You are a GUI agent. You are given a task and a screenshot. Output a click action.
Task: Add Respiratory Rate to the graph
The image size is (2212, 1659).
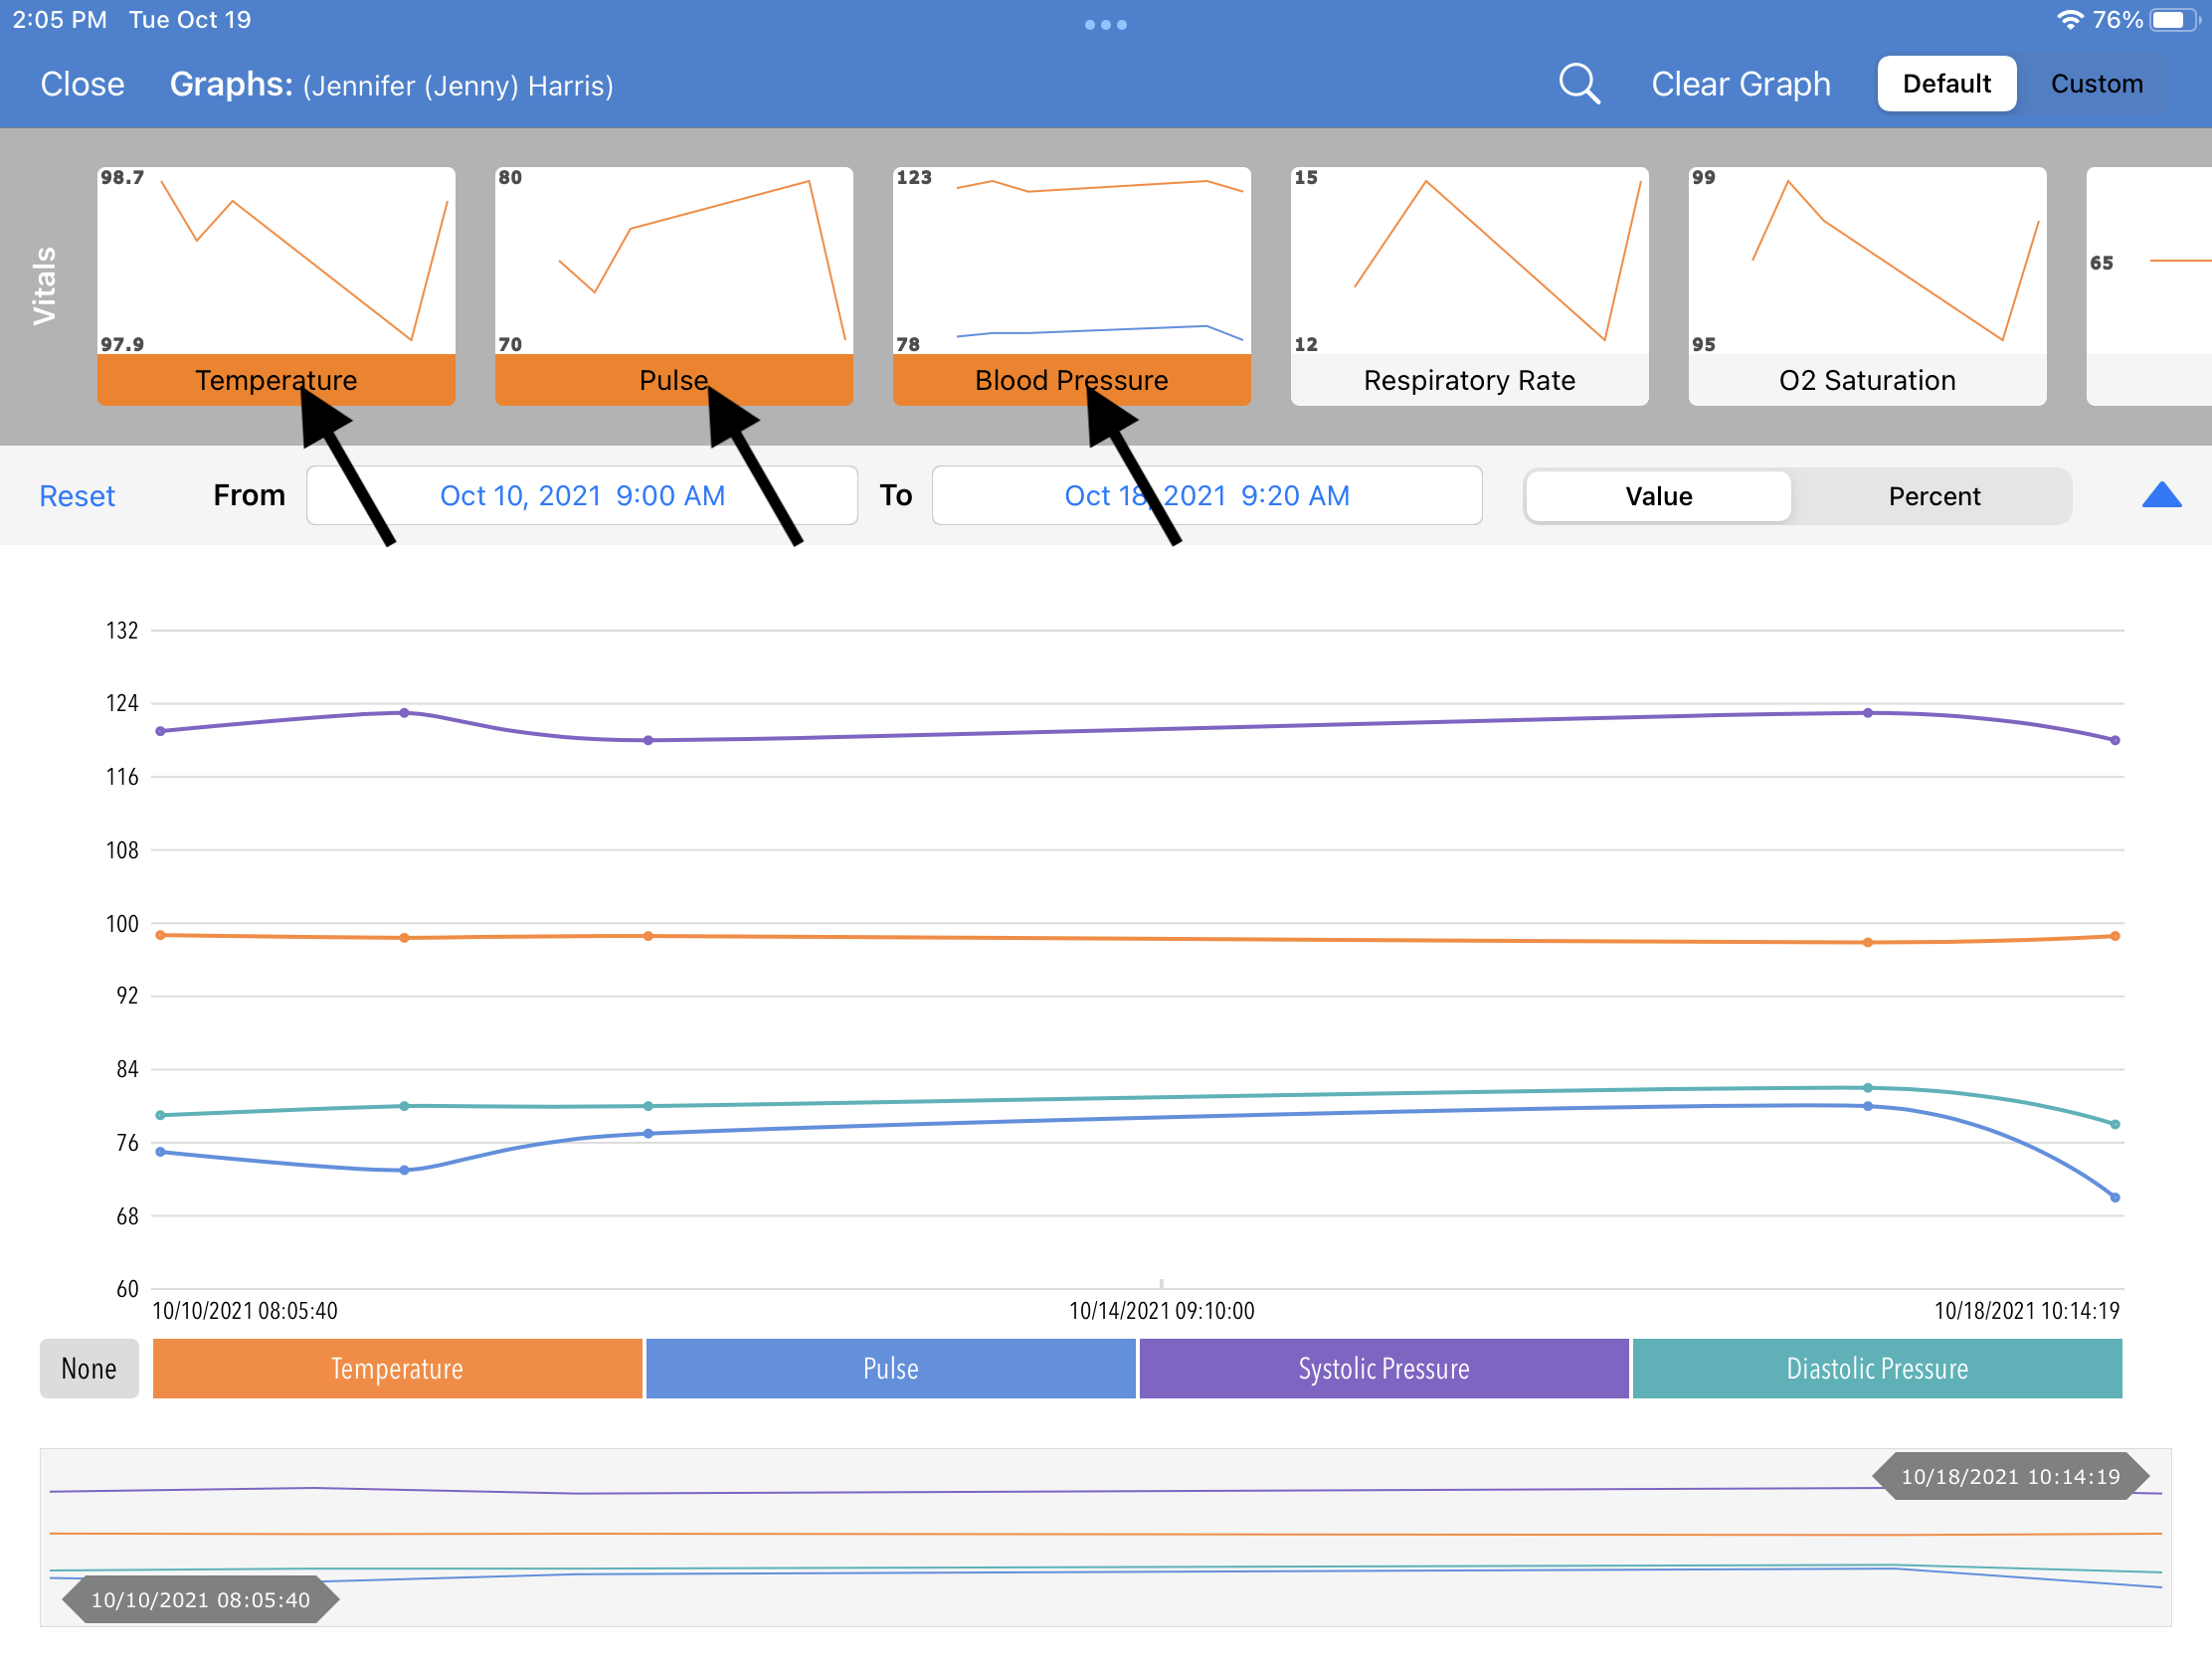[x=1469, y=286]
